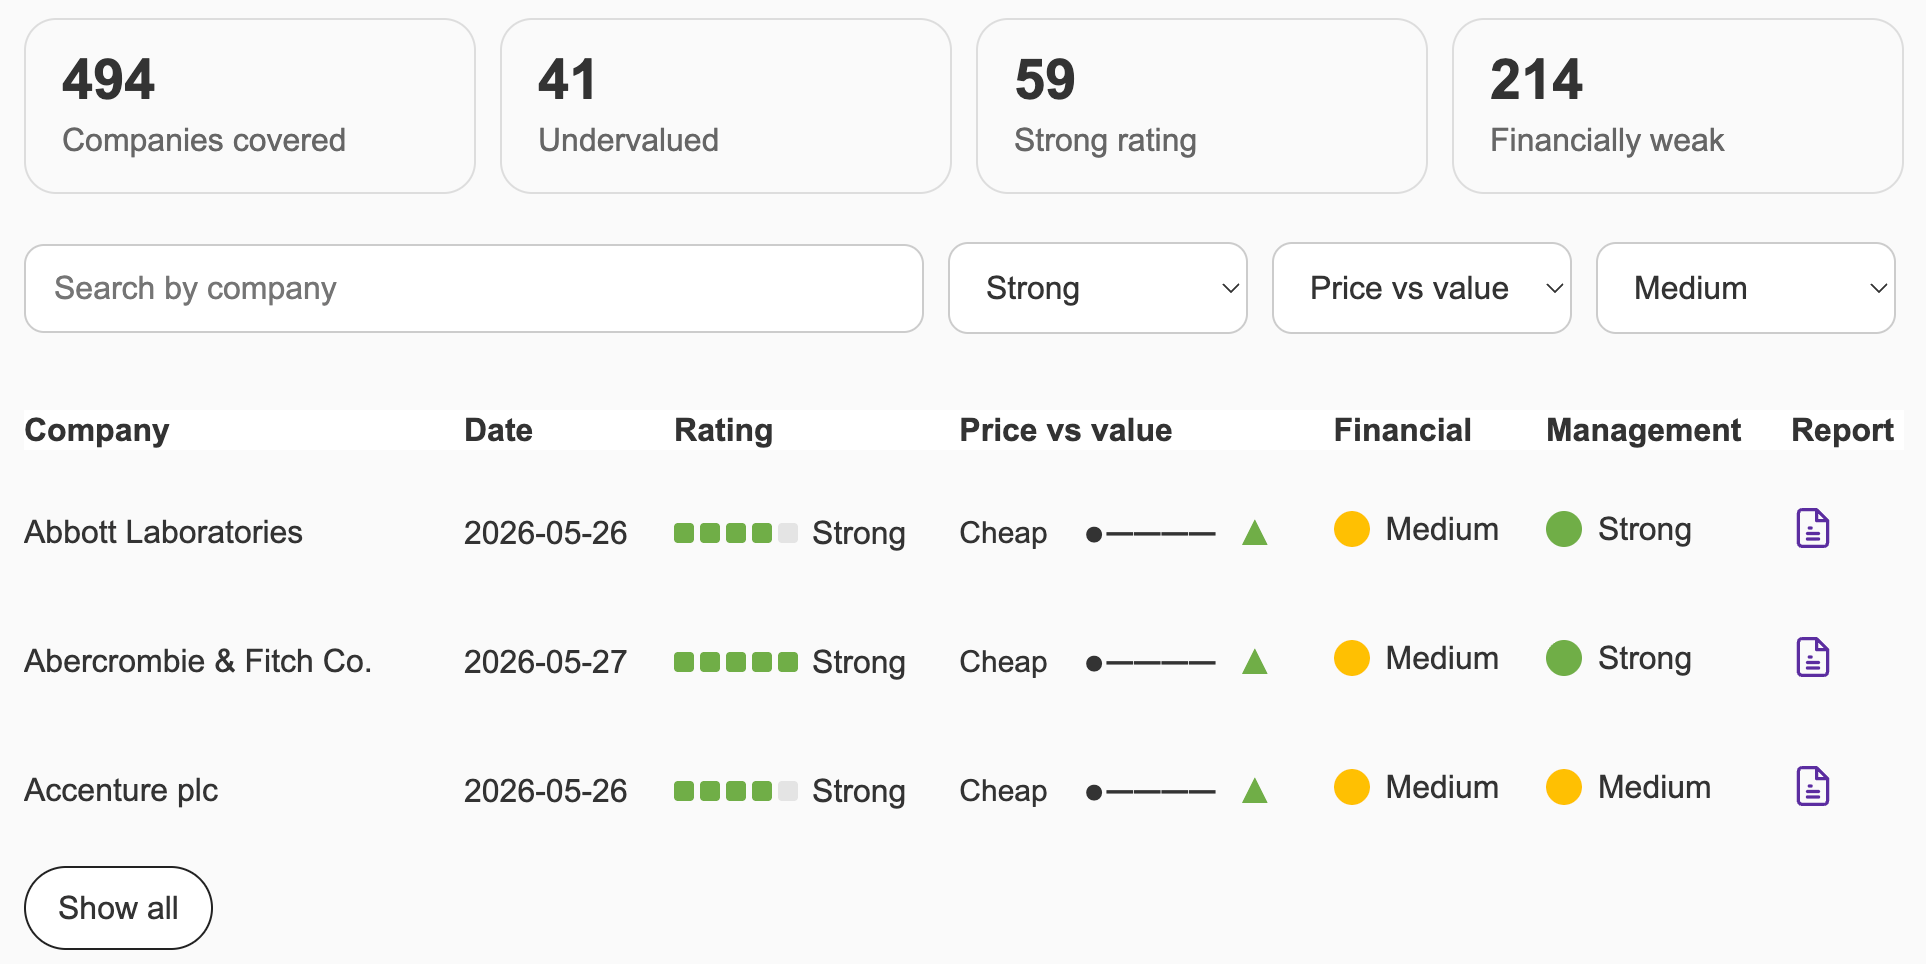Open the Abbott Laboratories report document icon
Viewport: 1926px width, 964px height.
[x=1812, y=529]
